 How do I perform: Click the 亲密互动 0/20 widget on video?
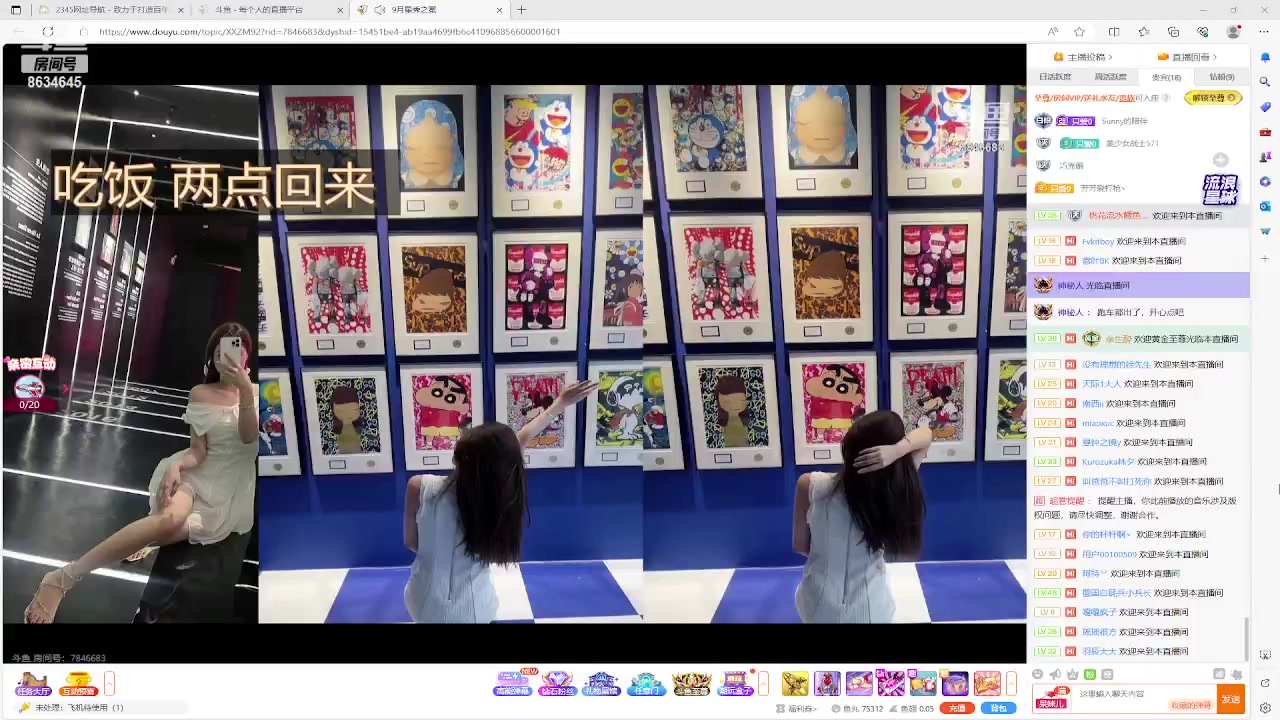pos(30,383)
